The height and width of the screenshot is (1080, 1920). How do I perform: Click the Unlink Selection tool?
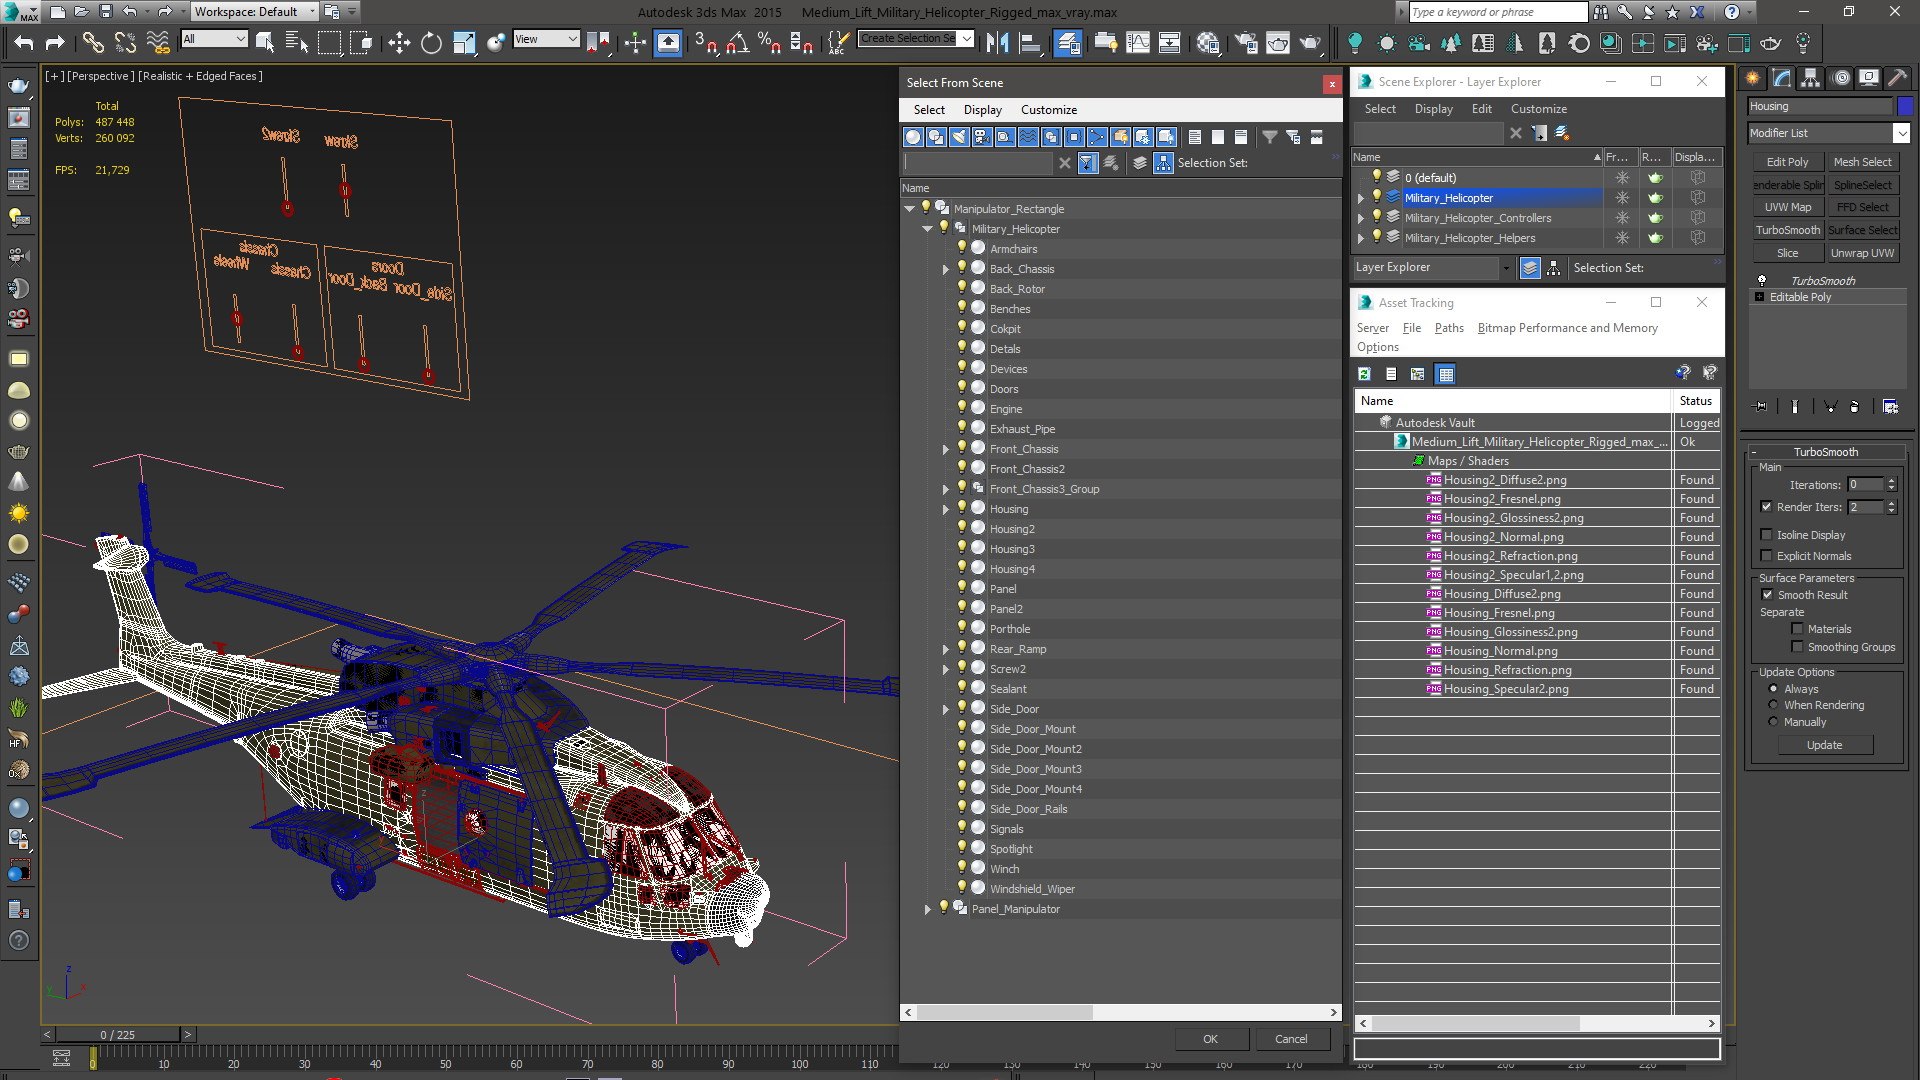(125, 42)
